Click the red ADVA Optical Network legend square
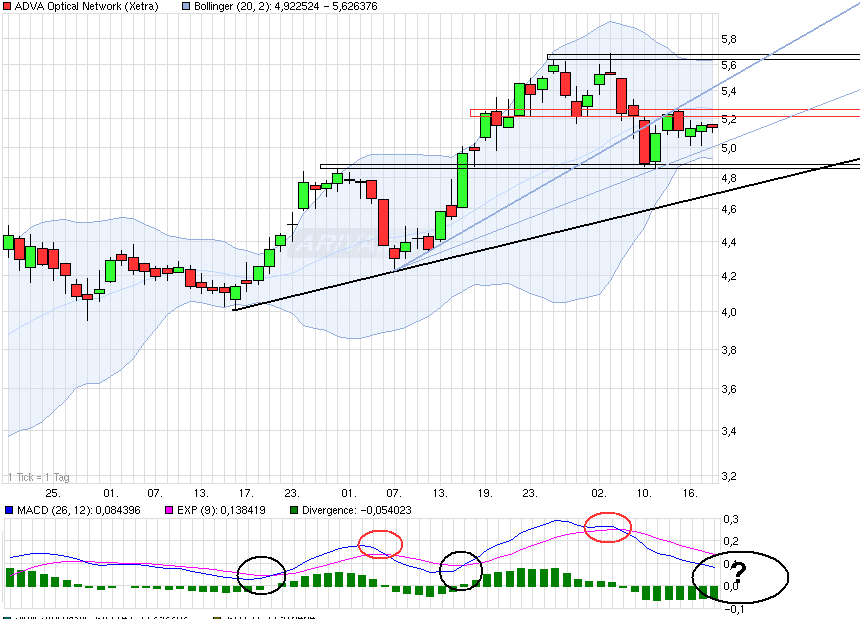860x627 pixels. [8, 6]
